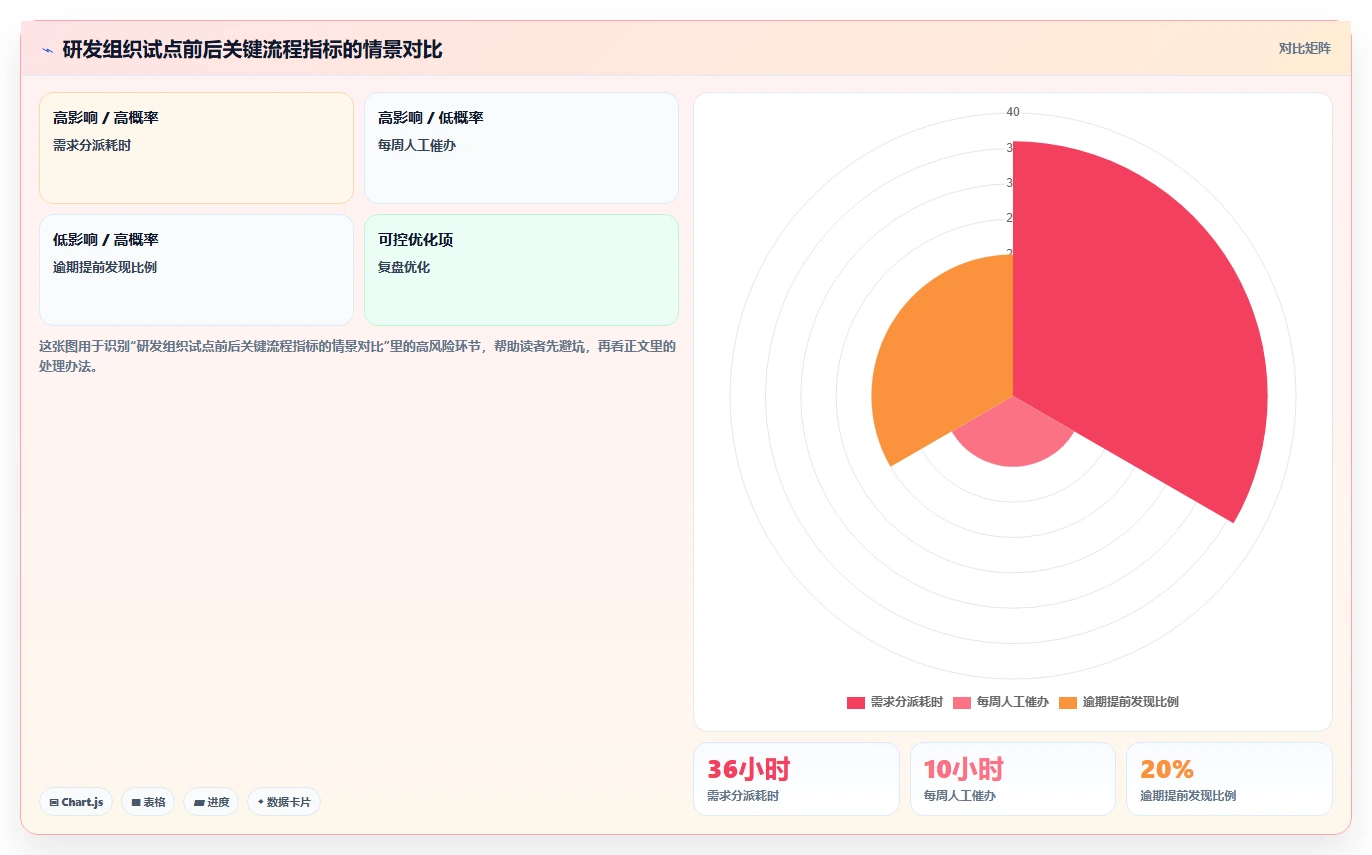Click the lightning icon beside the title

pos(47,50)
